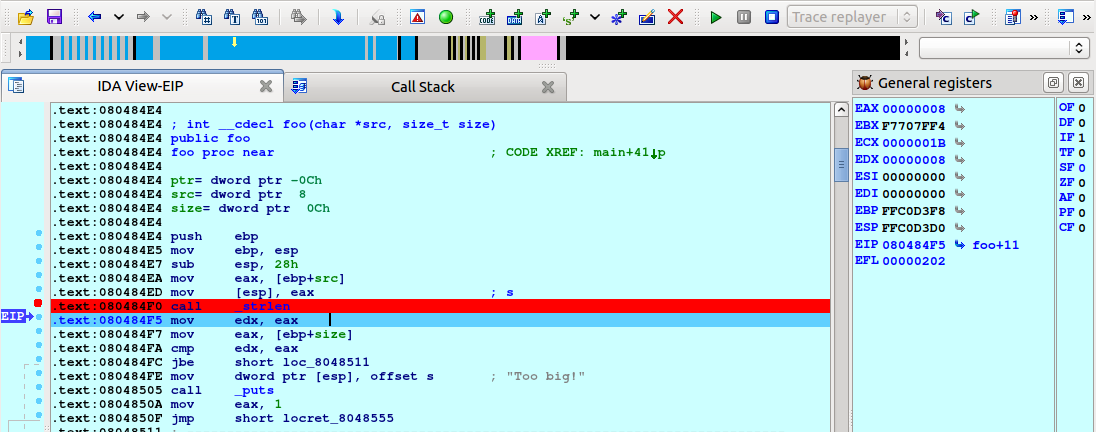Toggle breakpoint dot at address 080484F0
This screenshot has height=432, width=1096.
38,303
